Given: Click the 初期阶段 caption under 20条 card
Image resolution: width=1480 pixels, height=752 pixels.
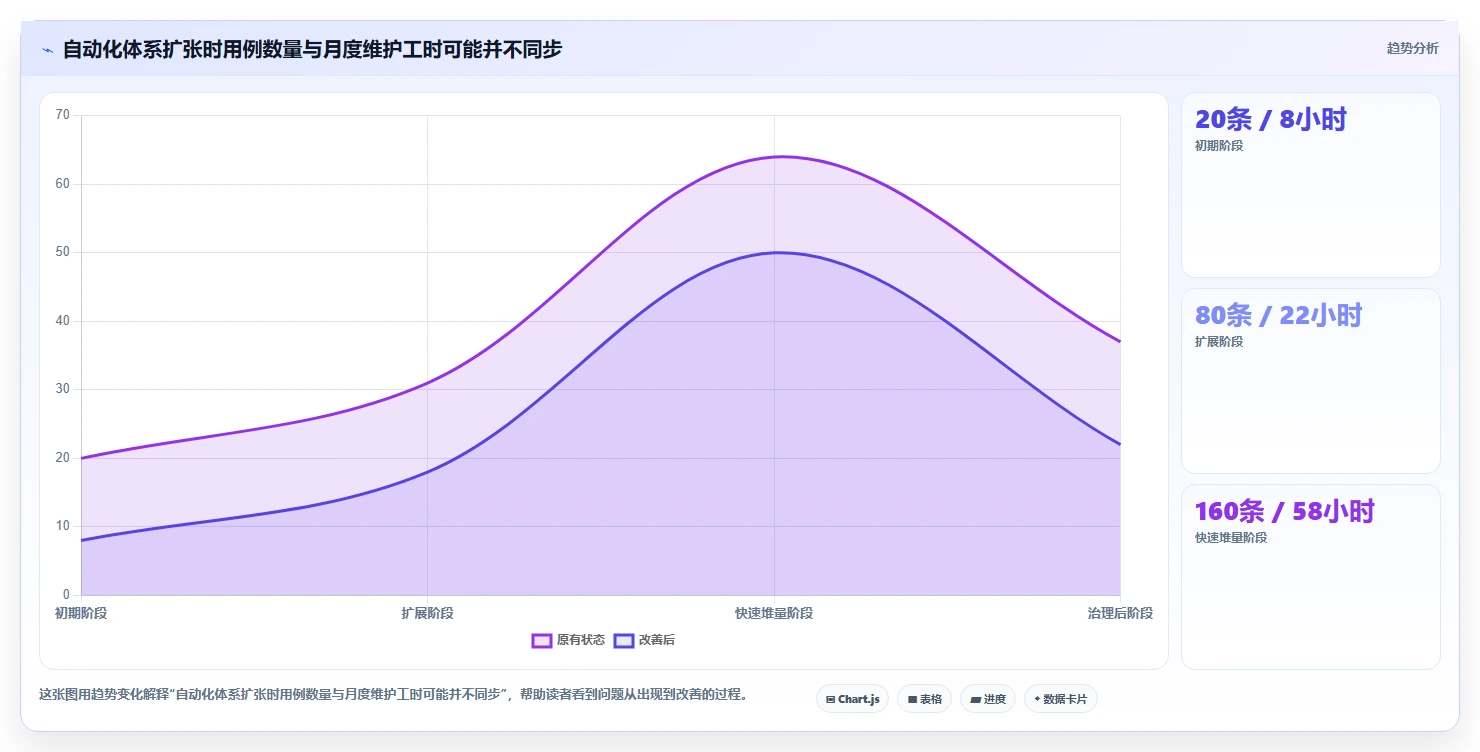Looking at the screenshot, I should pos(1219,146).
